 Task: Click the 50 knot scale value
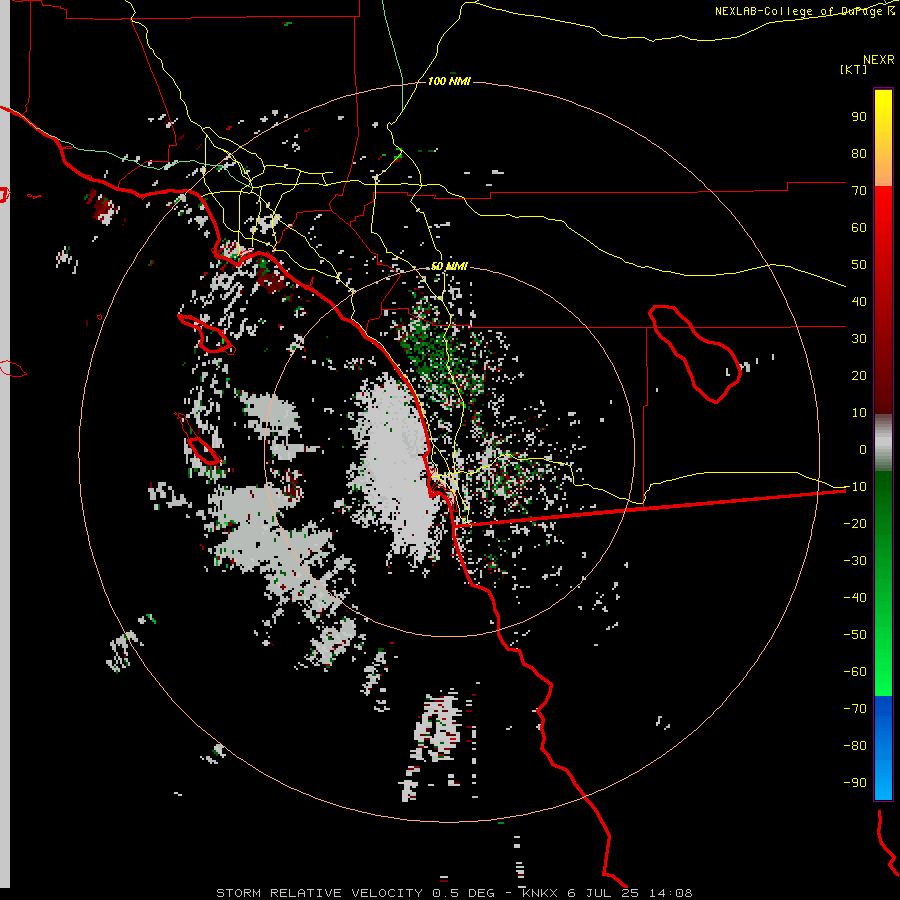coord(859,265)
